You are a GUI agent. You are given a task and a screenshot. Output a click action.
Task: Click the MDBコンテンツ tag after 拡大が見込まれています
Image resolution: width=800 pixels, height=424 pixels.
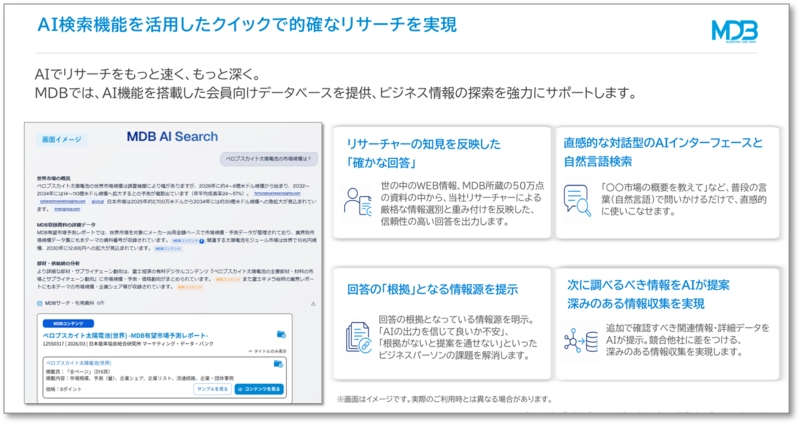pyautogui.click(x=168, y=248)
